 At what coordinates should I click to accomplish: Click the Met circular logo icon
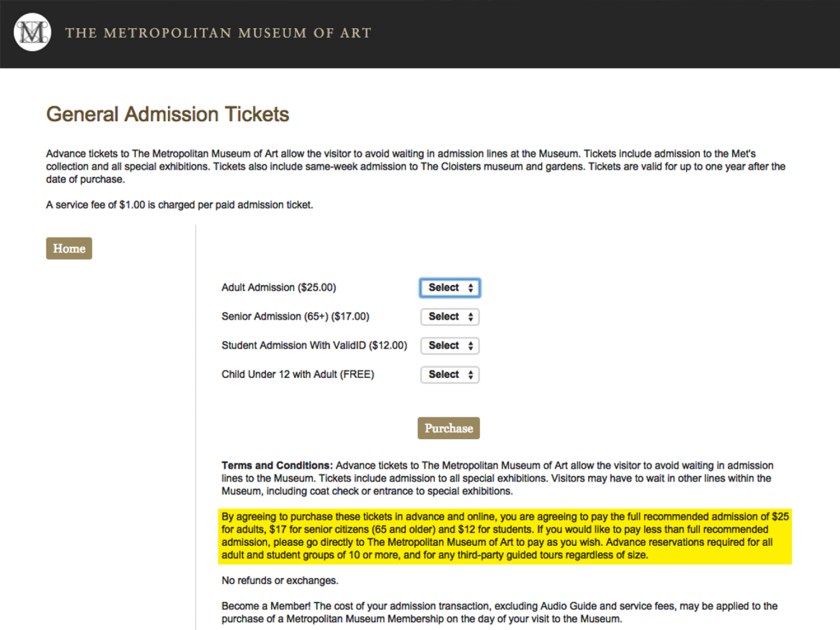[32, 33]
